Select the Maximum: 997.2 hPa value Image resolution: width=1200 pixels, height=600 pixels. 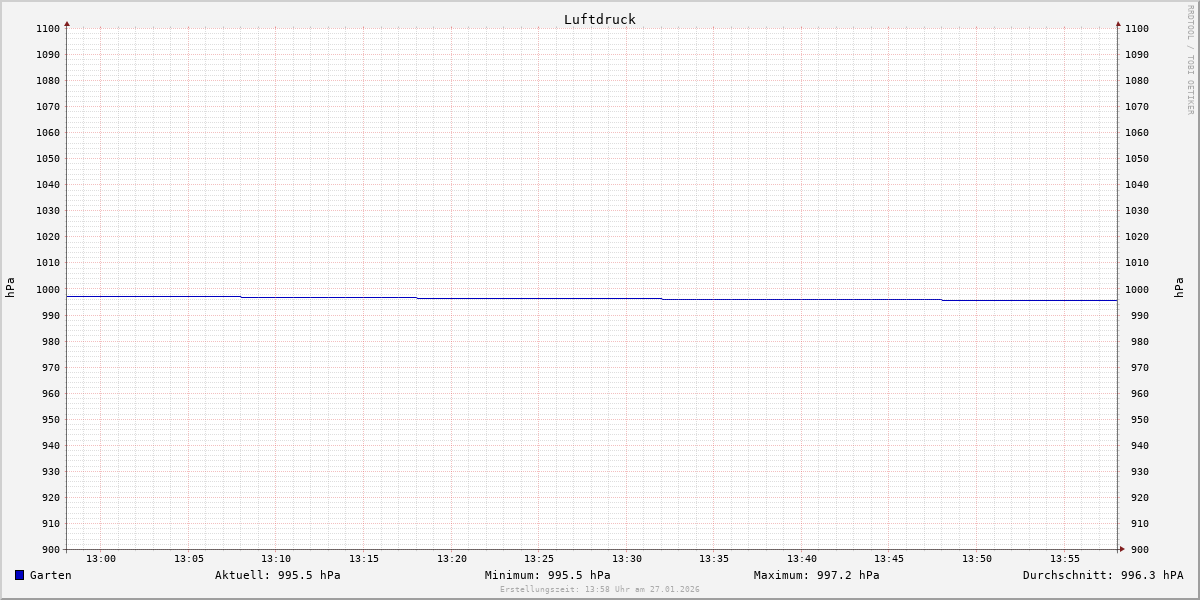pos(816,575)
